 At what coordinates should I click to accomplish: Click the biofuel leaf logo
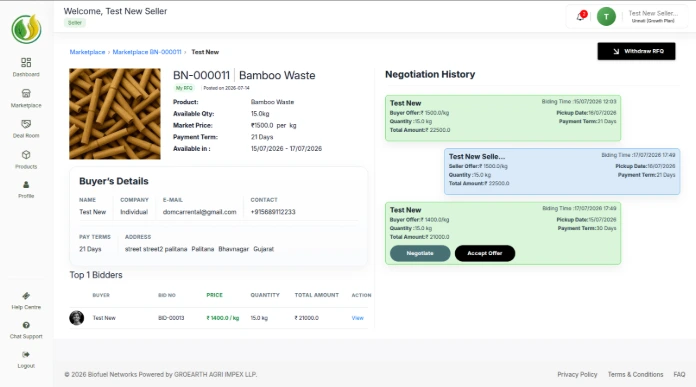tap(26, 29)
